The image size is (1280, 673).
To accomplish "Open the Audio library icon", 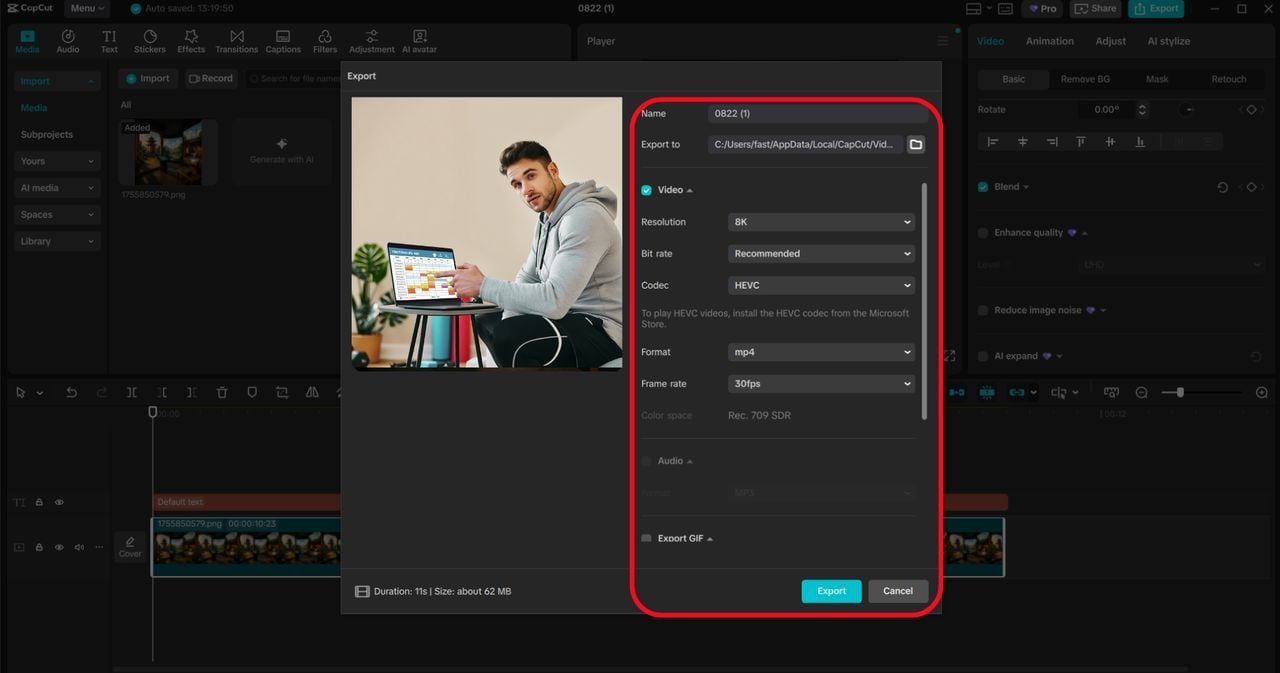I will point(68,41).
